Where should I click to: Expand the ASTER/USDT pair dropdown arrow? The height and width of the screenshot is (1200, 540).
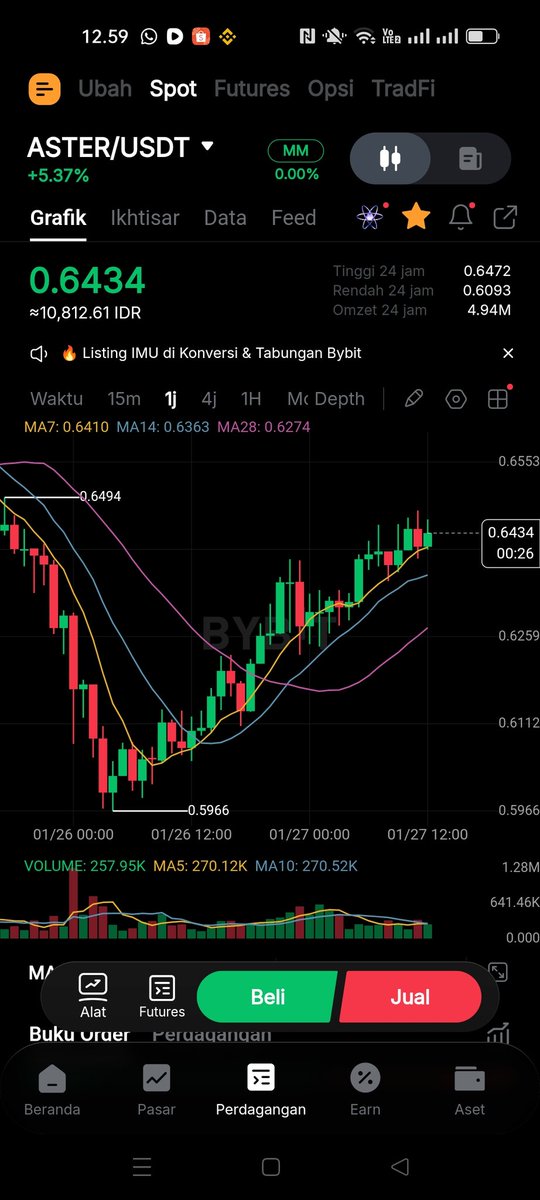207,146
